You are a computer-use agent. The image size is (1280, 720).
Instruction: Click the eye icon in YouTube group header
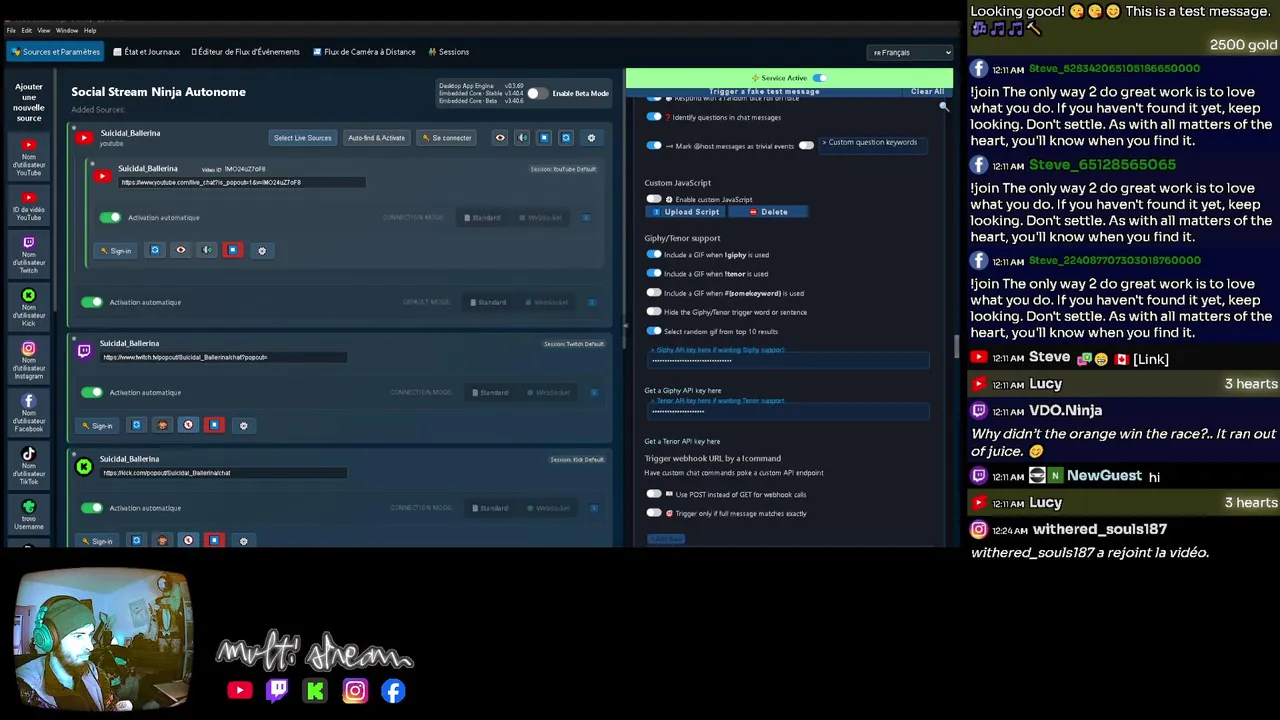pyautogui.click(x=500, y=138)
